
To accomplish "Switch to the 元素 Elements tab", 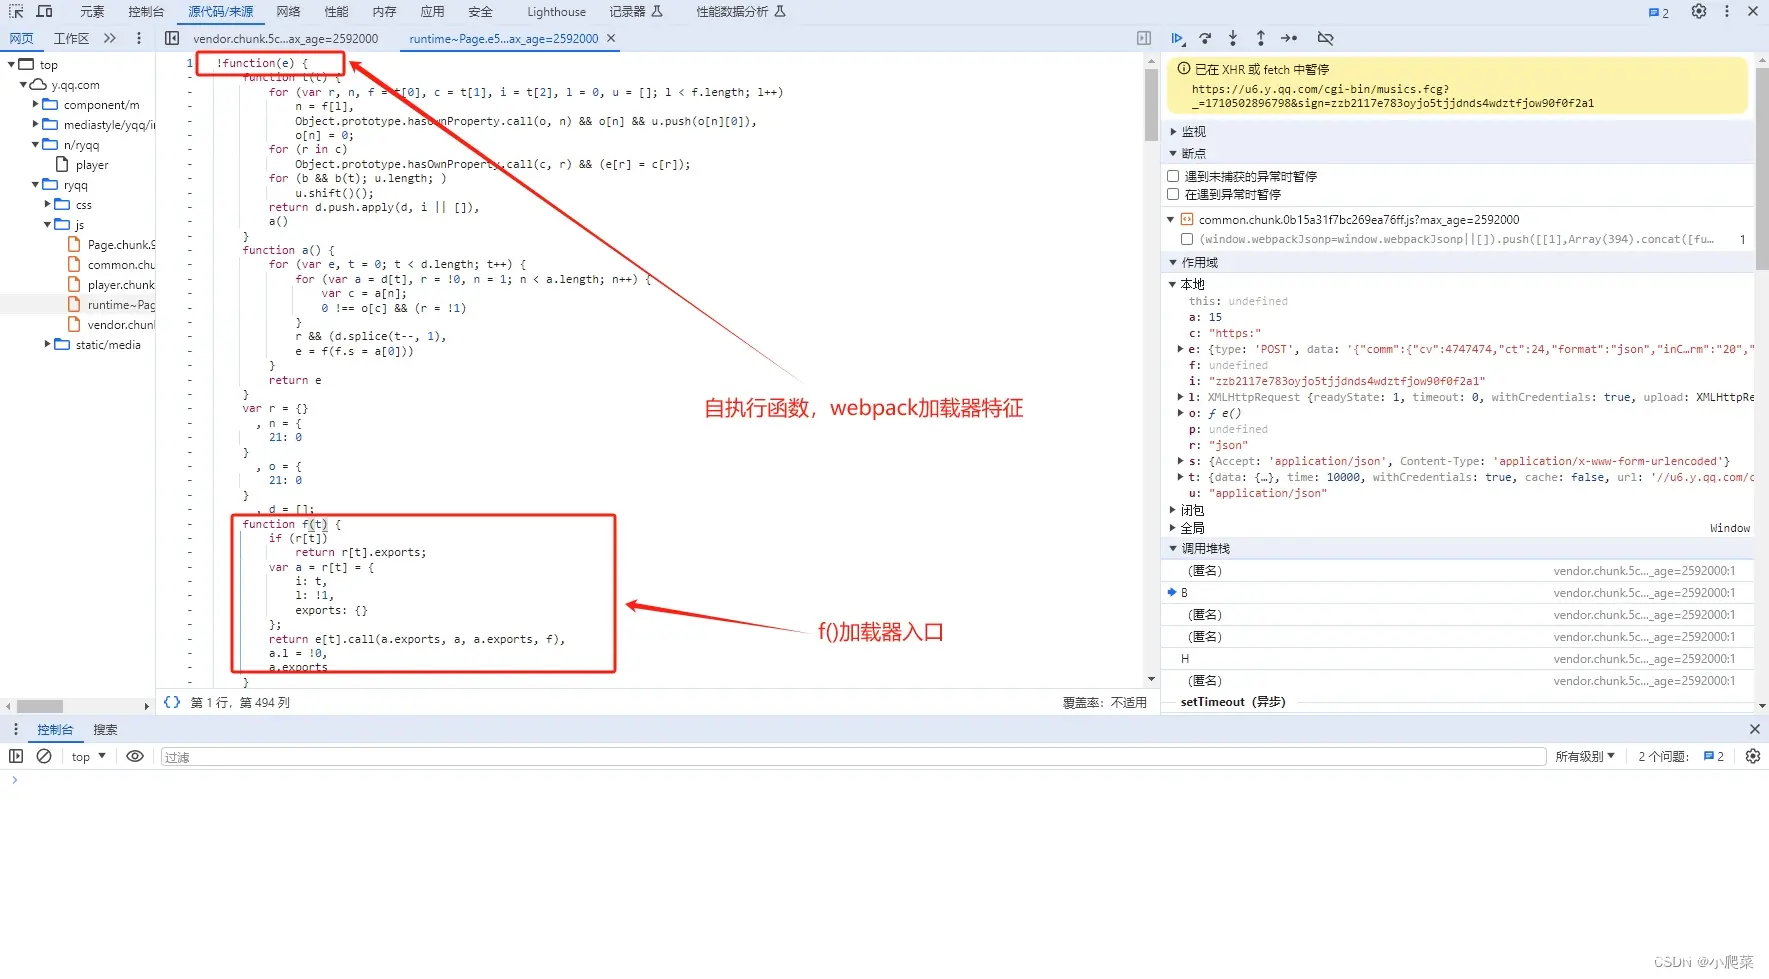I will point(92,12).
